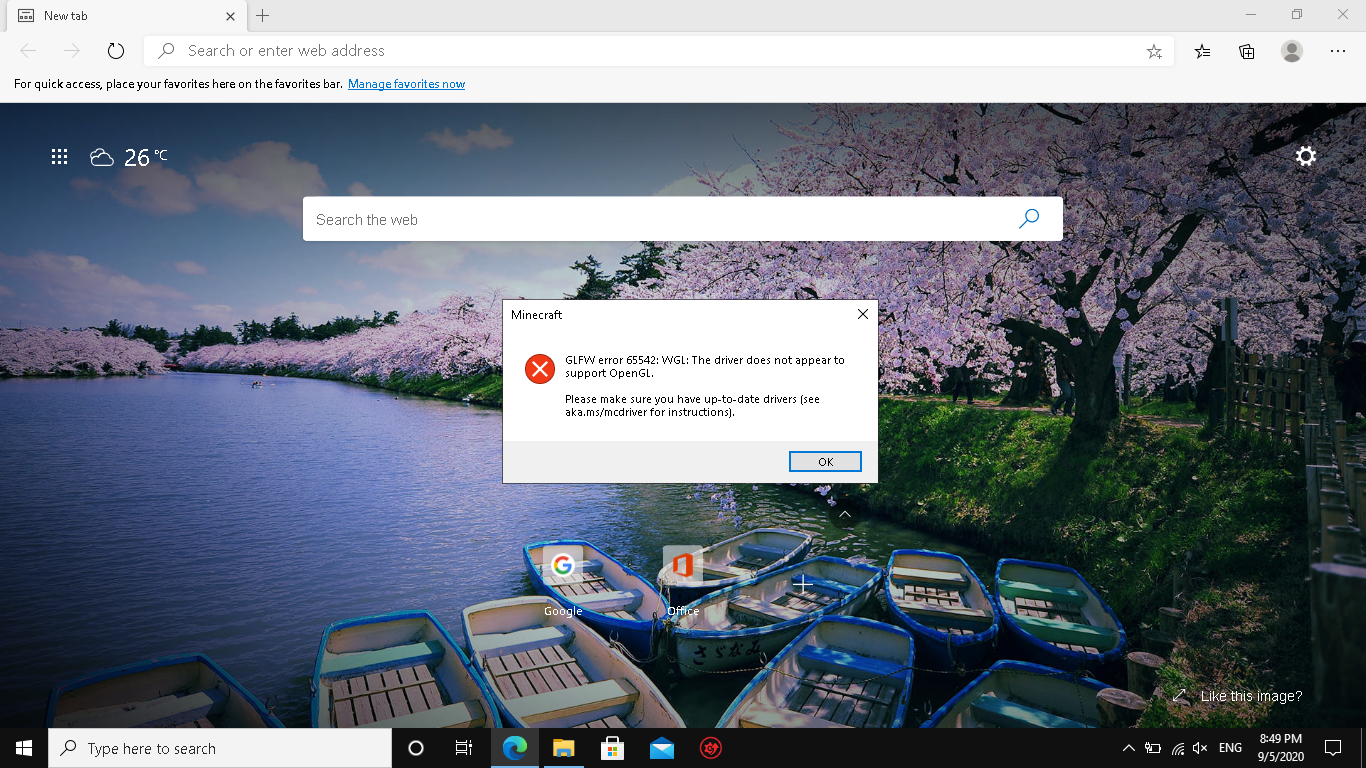The width and height of the screenshot is (1366, 768).
Task: Open the apps grid launcher
Action: click(59, 156)
